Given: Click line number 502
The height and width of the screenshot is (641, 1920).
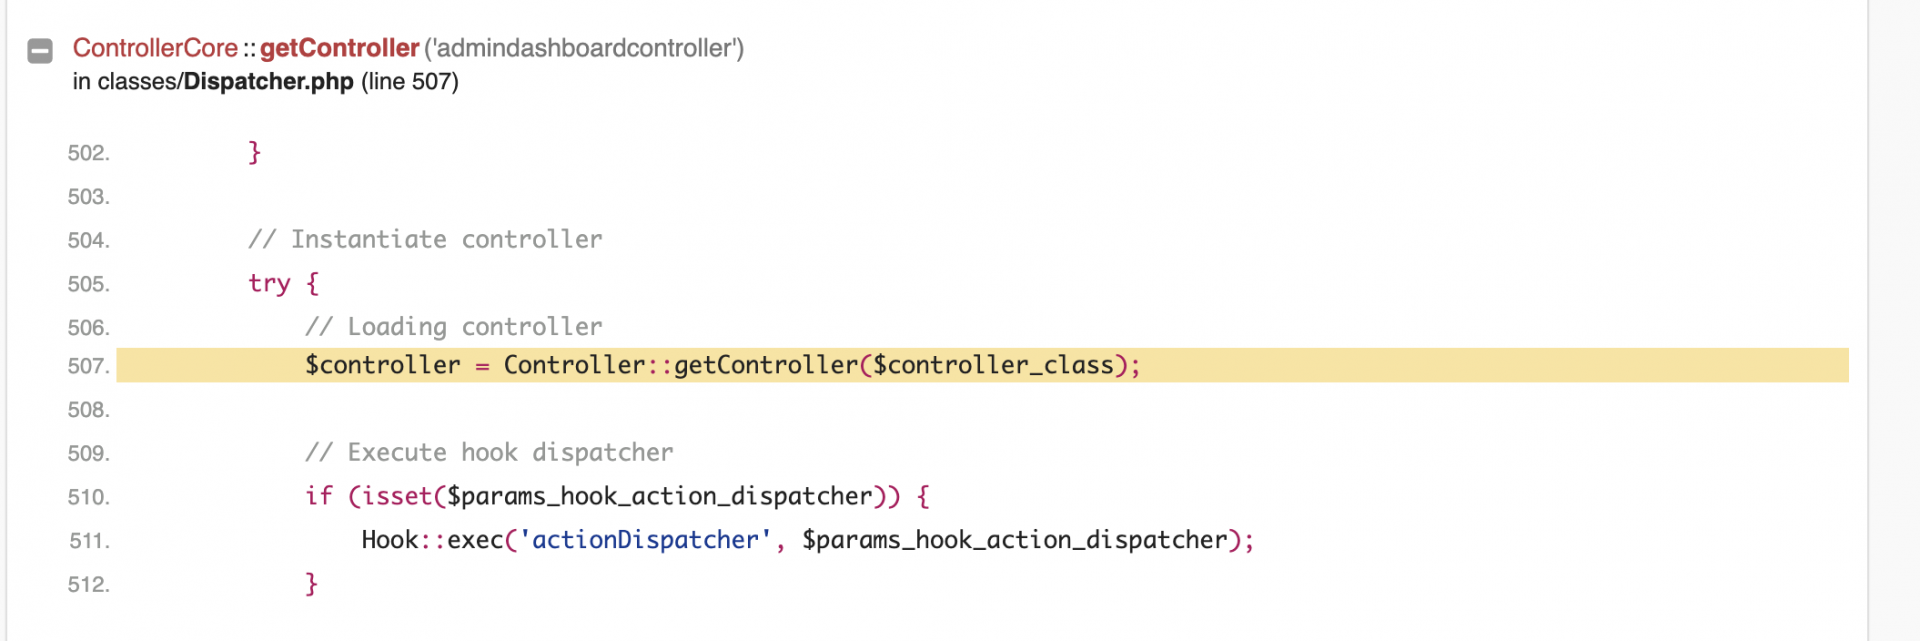Looking at the screenshot, I should click(x=88, y=153).
